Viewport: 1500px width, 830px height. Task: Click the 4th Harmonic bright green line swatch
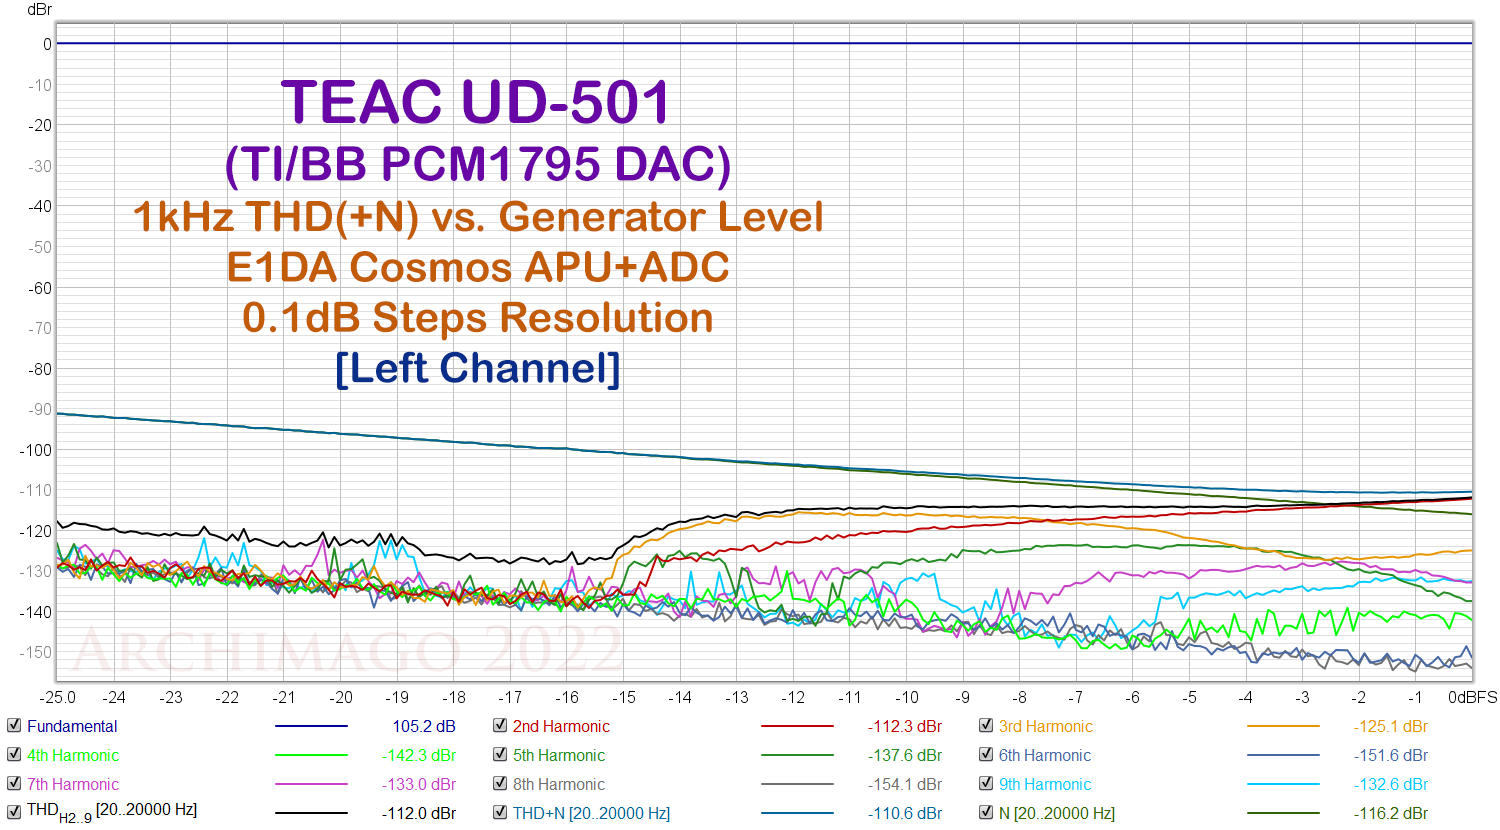pyautogui.click(x=311, y=756)
